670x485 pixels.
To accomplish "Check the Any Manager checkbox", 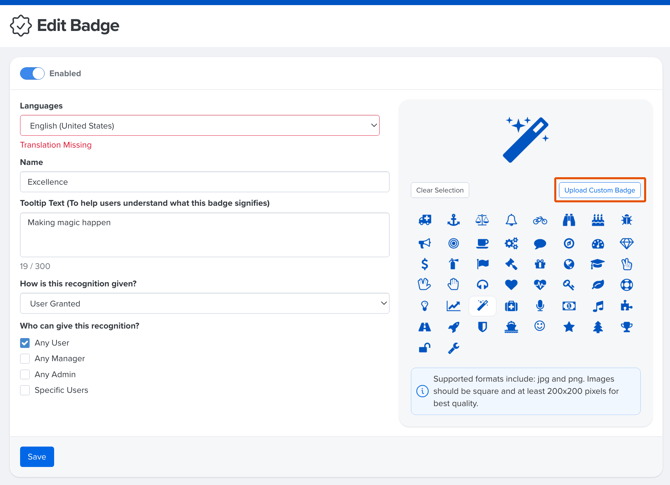I will coord(25,359).
